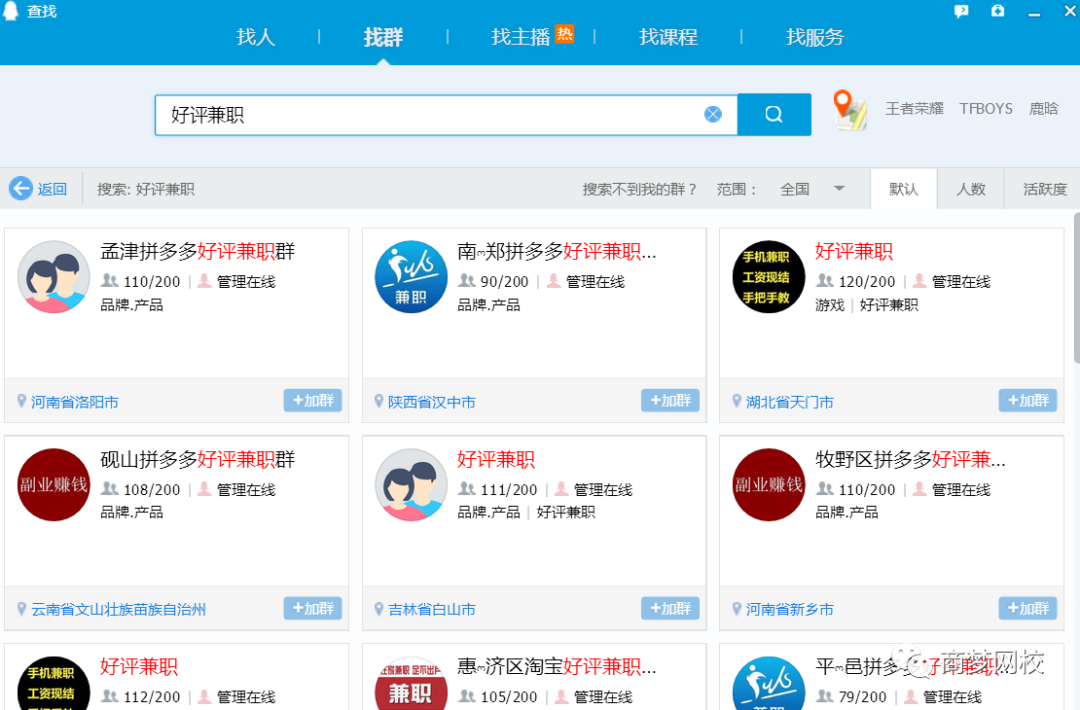Open group title 砚山拼多多好评兼职群
The height and width of the screenshot is (710, 1080).
(x=198, y=459)
